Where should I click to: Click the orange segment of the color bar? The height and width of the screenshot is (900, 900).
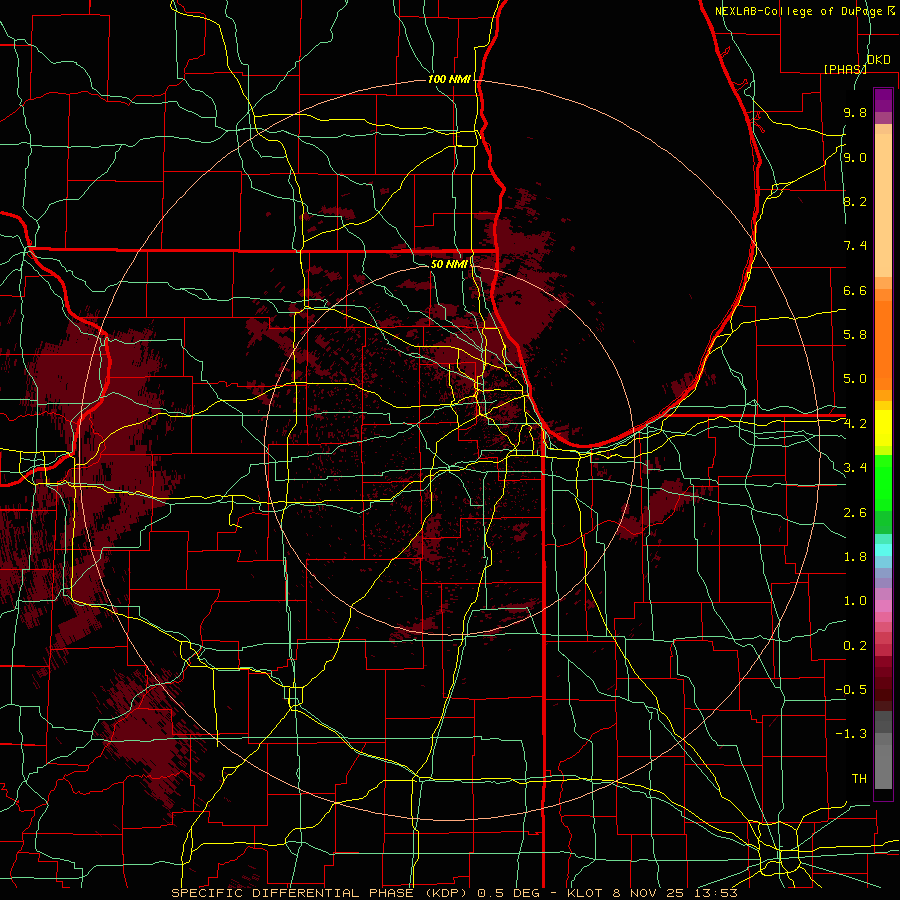tap(883, 344)
